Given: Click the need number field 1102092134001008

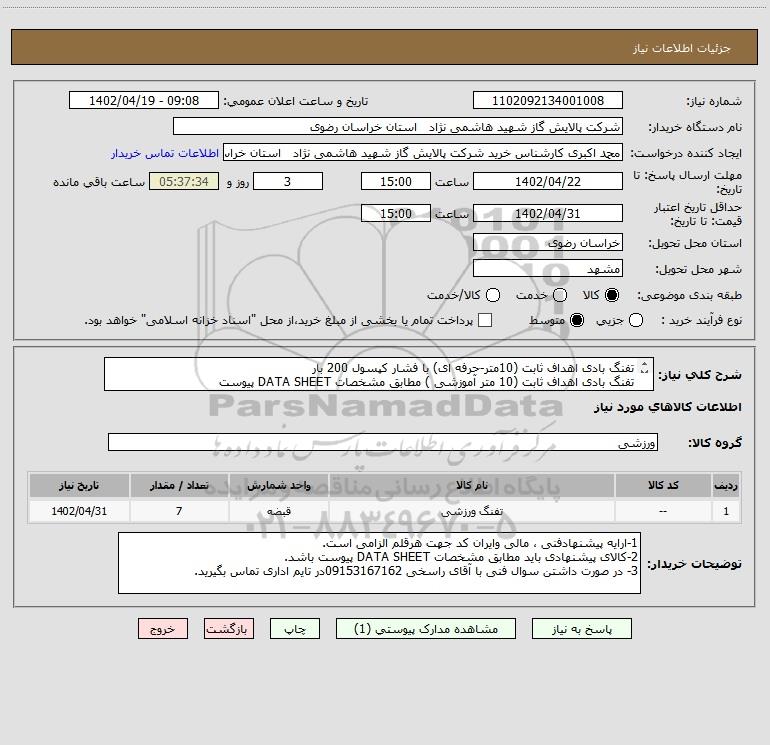Looking at the screenshot, I should pyautogui.click(x=548, y=100).
